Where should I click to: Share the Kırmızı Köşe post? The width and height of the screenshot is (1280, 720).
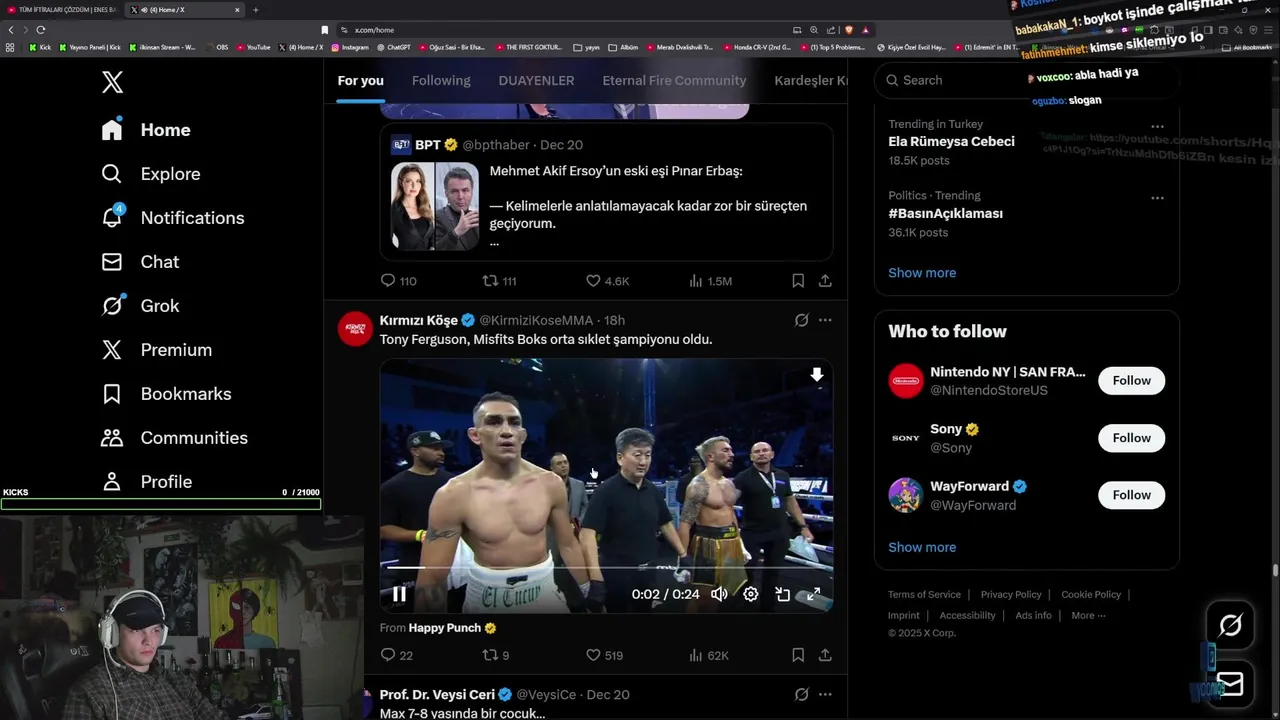[x=825, y=655]
